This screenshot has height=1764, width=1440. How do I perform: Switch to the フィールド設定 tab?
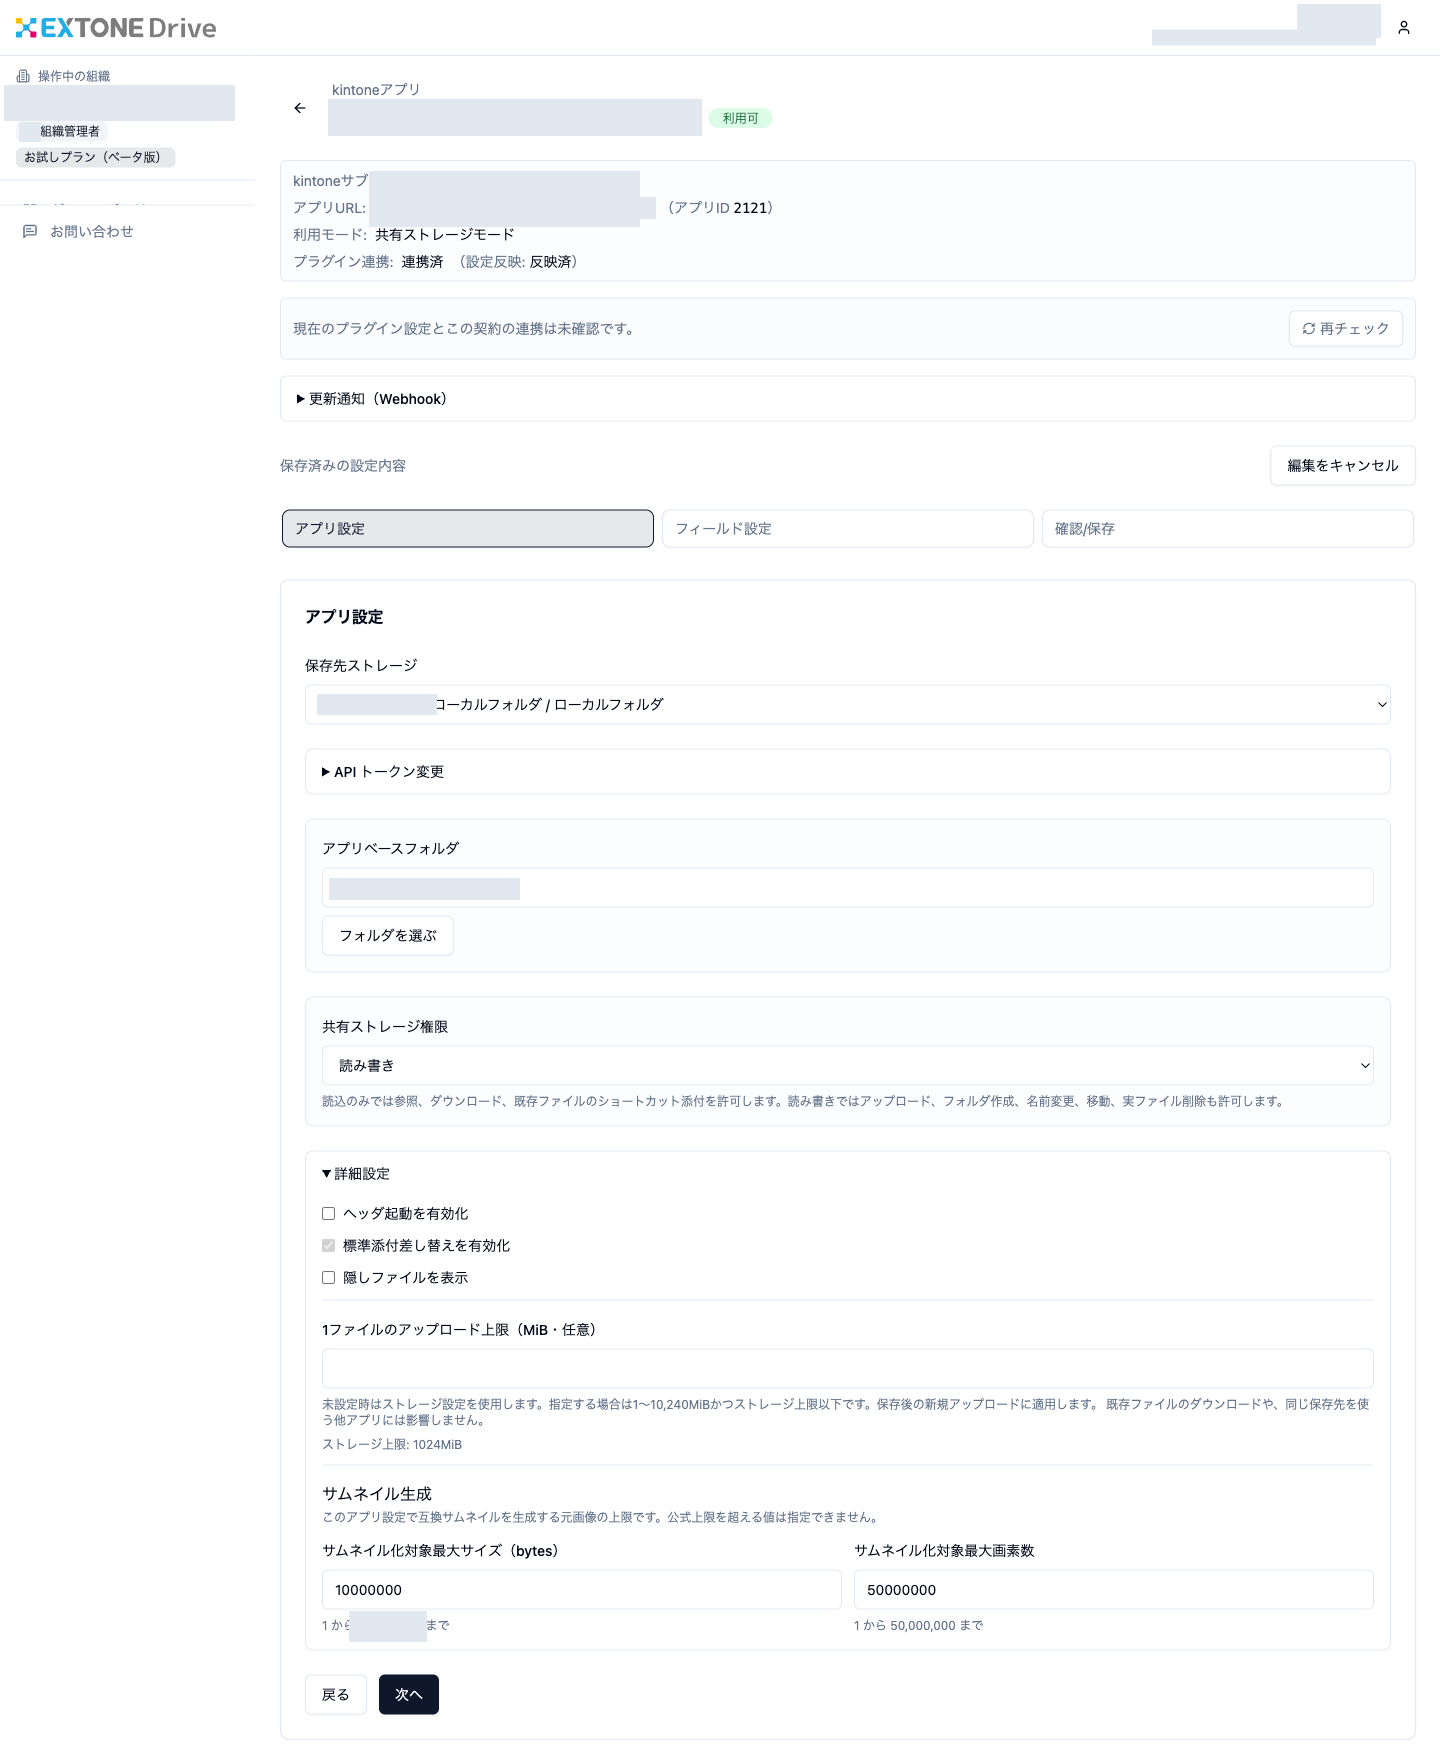848,529
